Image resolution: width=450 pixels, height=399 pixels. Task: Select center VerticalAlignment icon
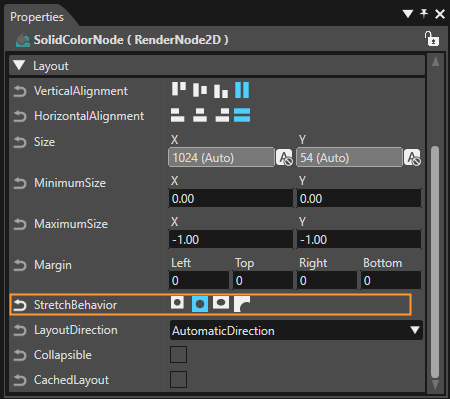pos(200,90)
